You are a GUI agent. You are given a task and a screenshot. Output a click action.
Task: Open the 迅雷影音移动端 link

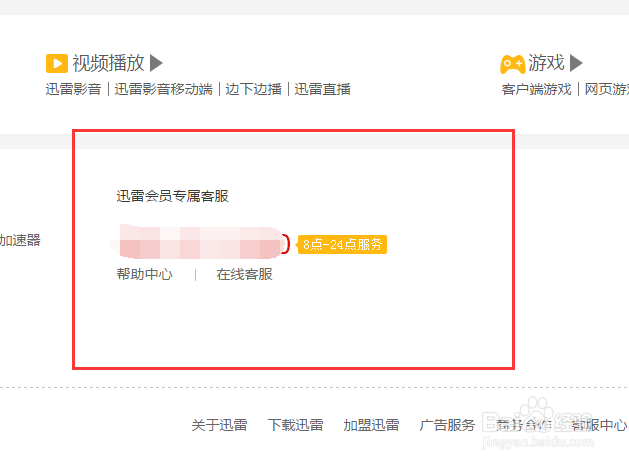(163, 89)
